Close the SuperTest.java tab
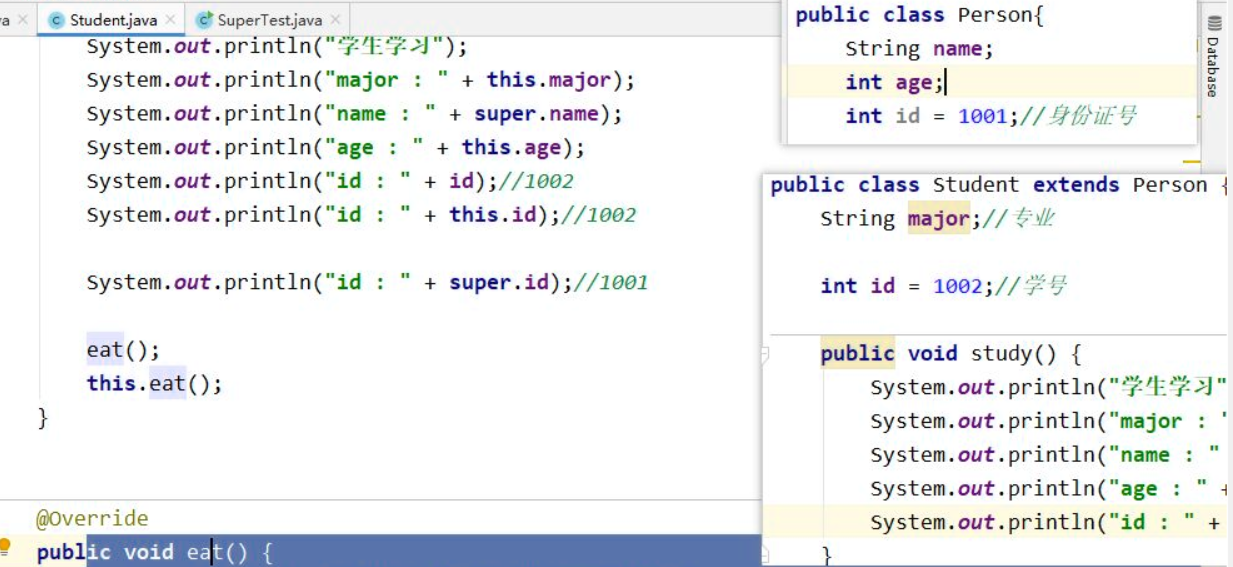 click(x=334, y=20)
